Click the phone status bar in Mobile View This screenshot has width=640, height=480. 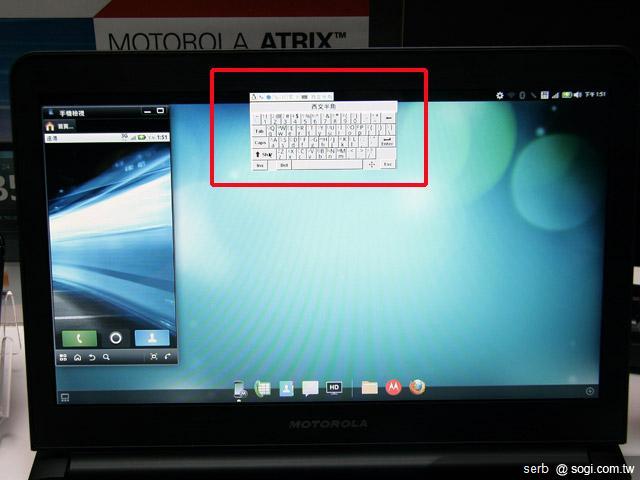[107, 138]
